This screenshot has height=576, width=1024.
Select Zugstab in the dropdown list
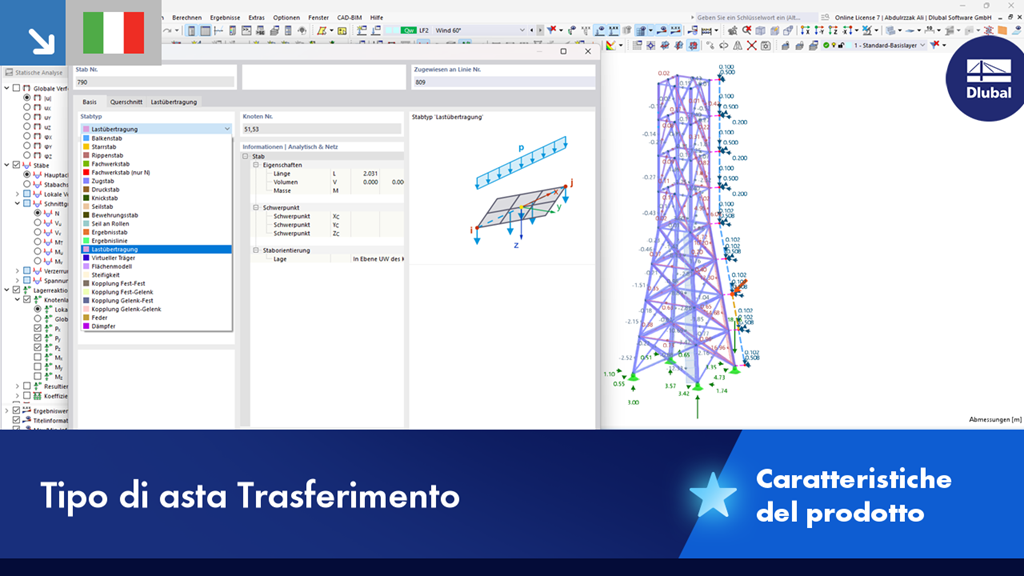click(x=156, y=181)
